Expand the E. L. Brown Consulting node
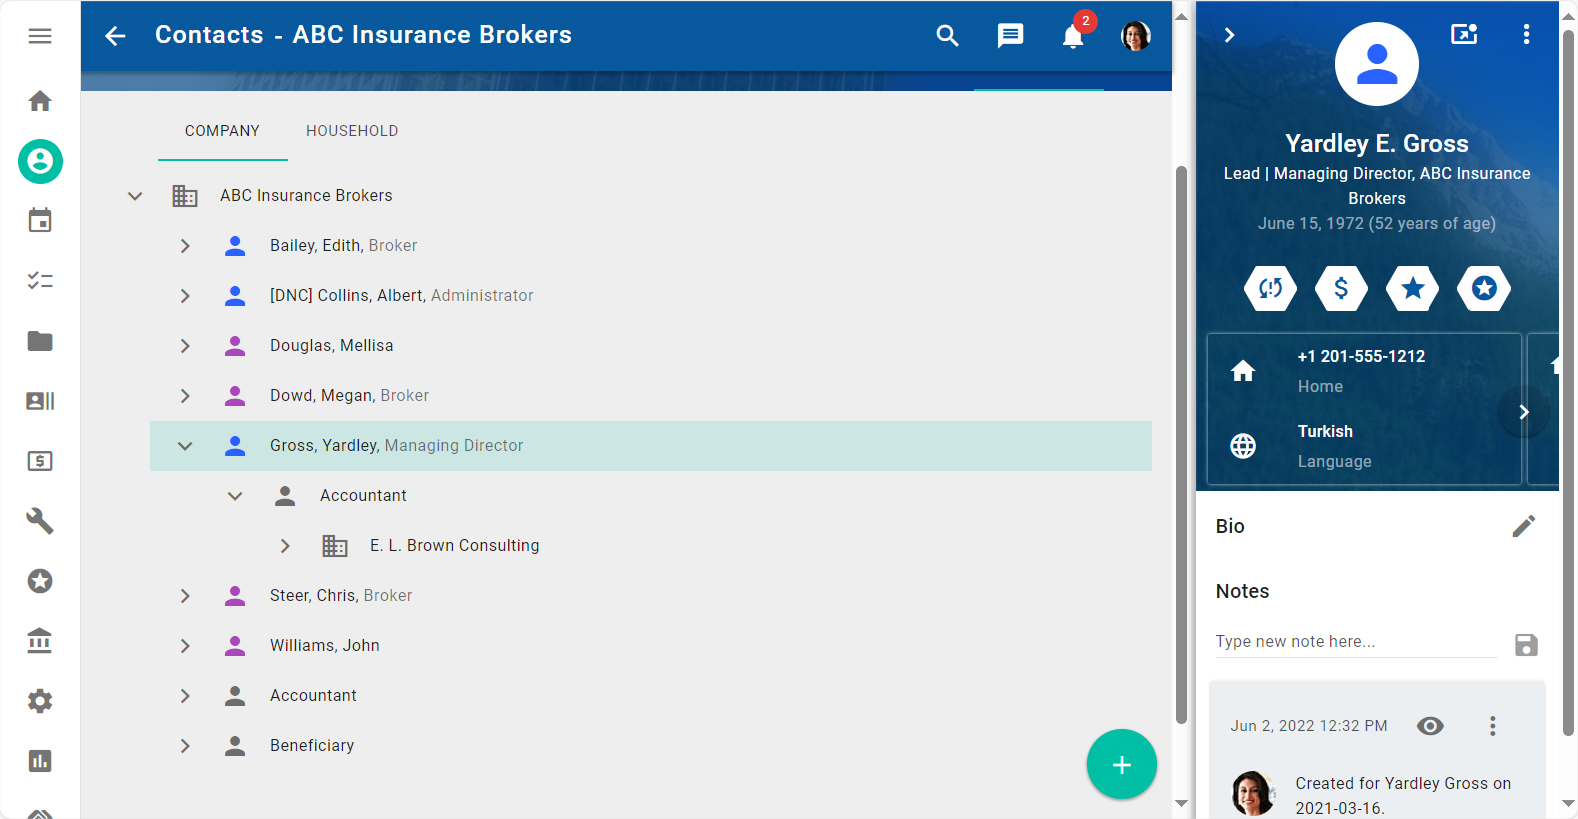 click(x=285, y=546)
